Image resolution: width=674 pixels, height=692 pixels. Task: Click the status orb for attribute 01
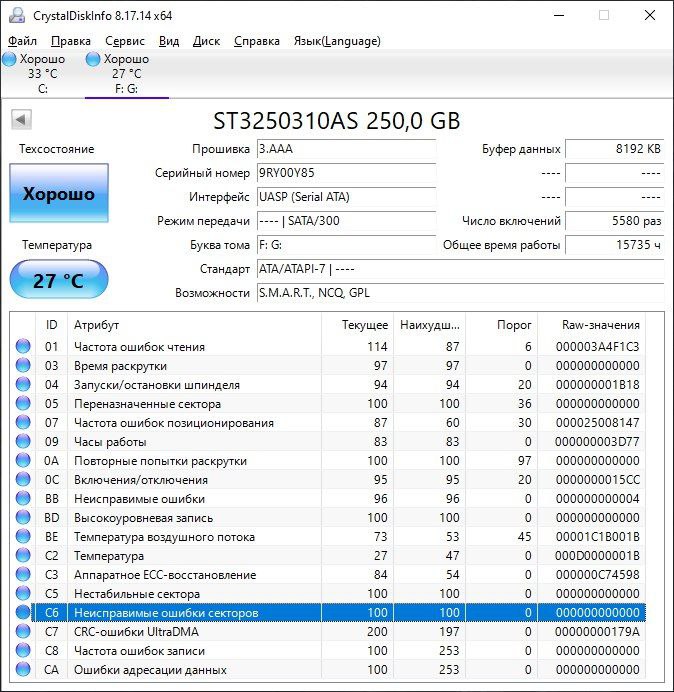point(23,346)
